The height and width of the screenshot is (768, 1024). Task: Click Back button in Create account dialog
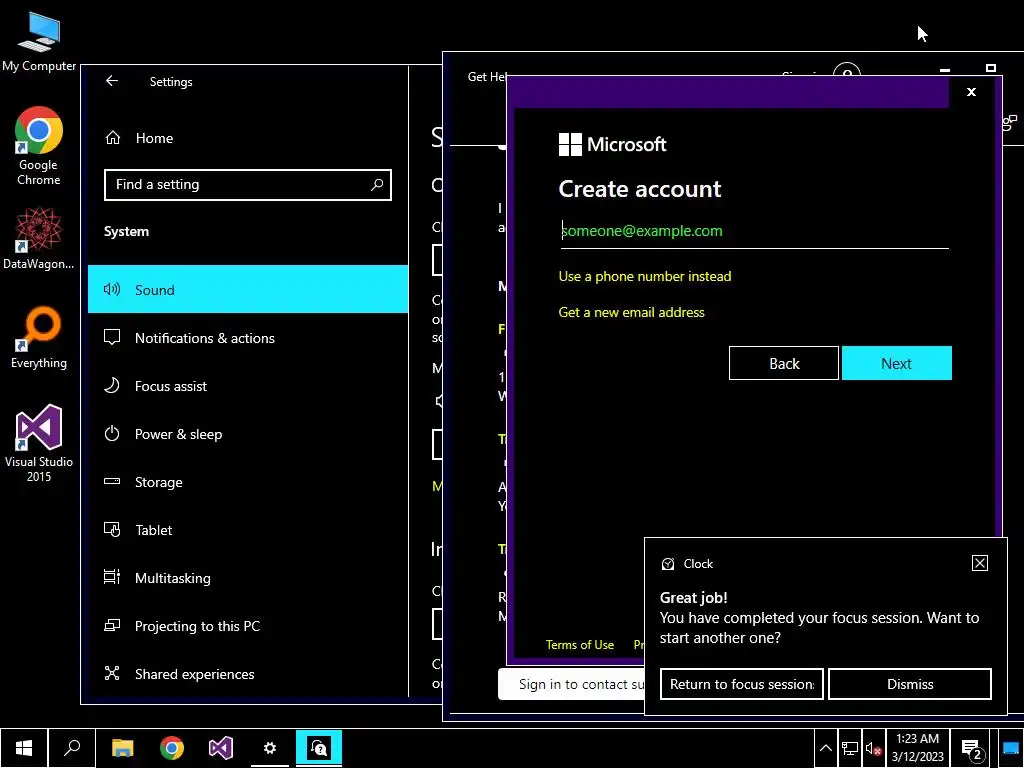click(x=784, y=363)
